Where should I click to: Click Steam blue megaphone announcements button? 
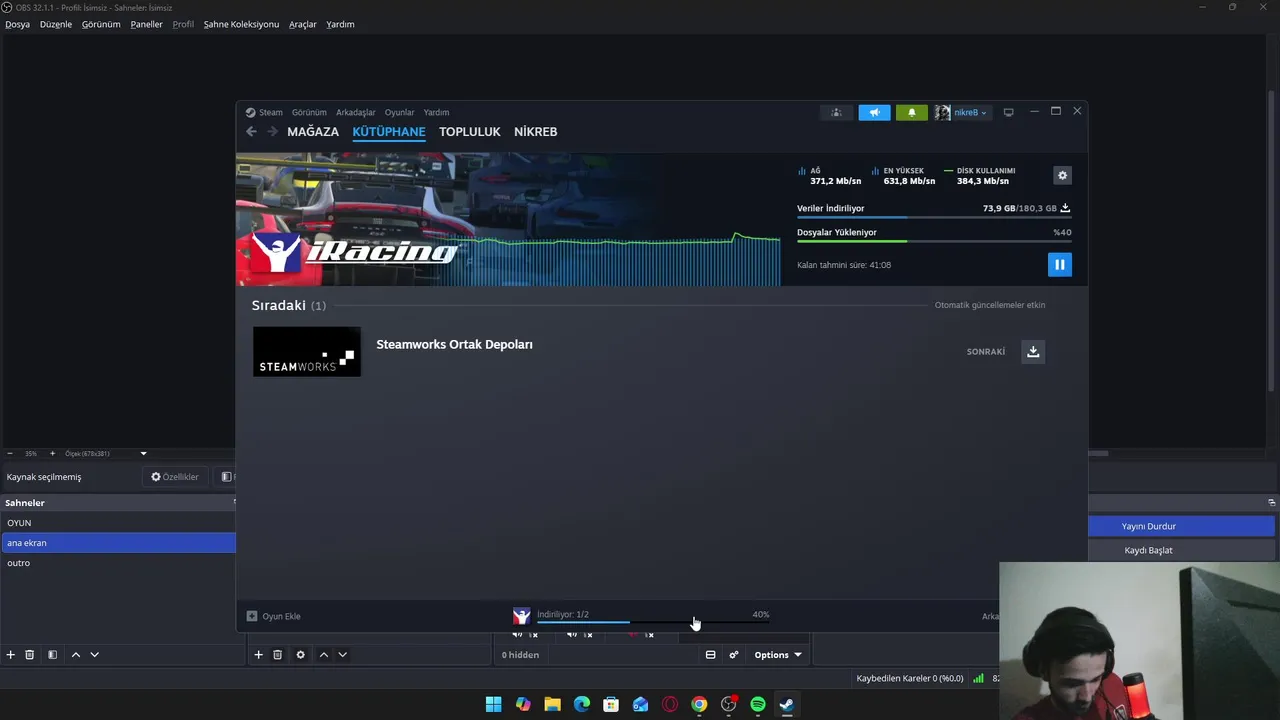point(874,112)
